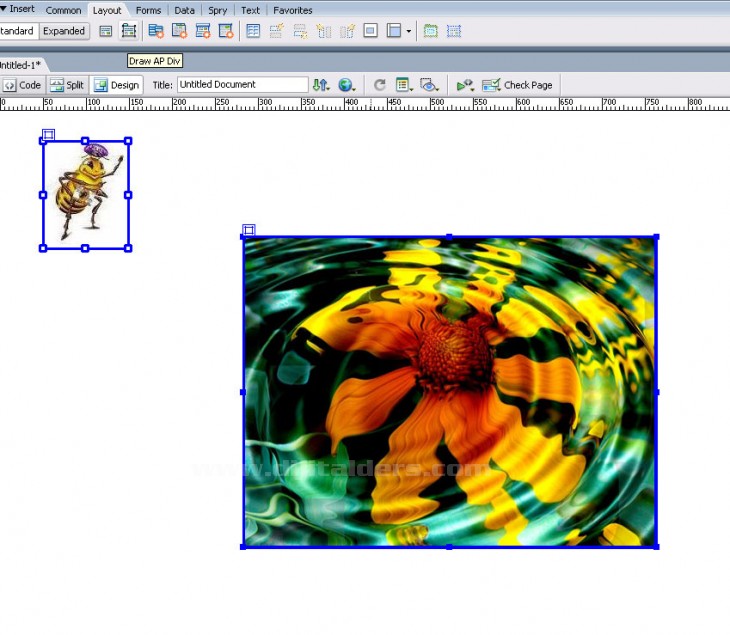The width and height of the screenshot is (730, 635).
Task: Click the bee AP Div selection handle
Action: click(48, 134)
